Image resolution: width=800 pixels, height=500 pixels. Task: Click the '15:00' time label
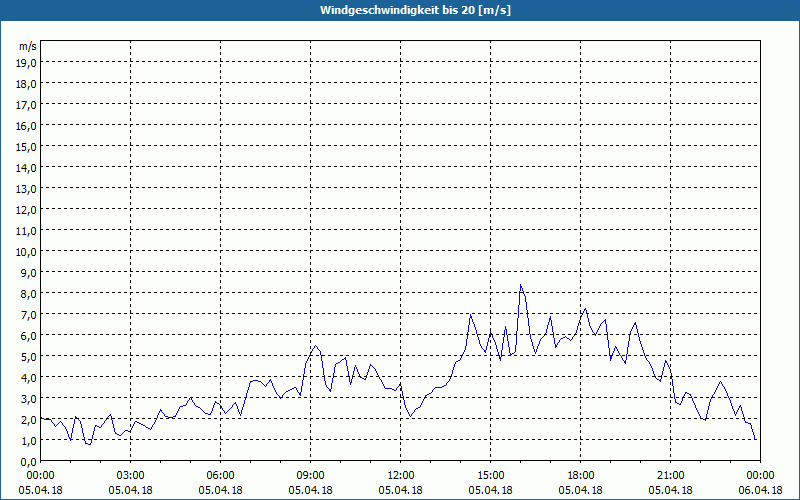click(490, 476)
